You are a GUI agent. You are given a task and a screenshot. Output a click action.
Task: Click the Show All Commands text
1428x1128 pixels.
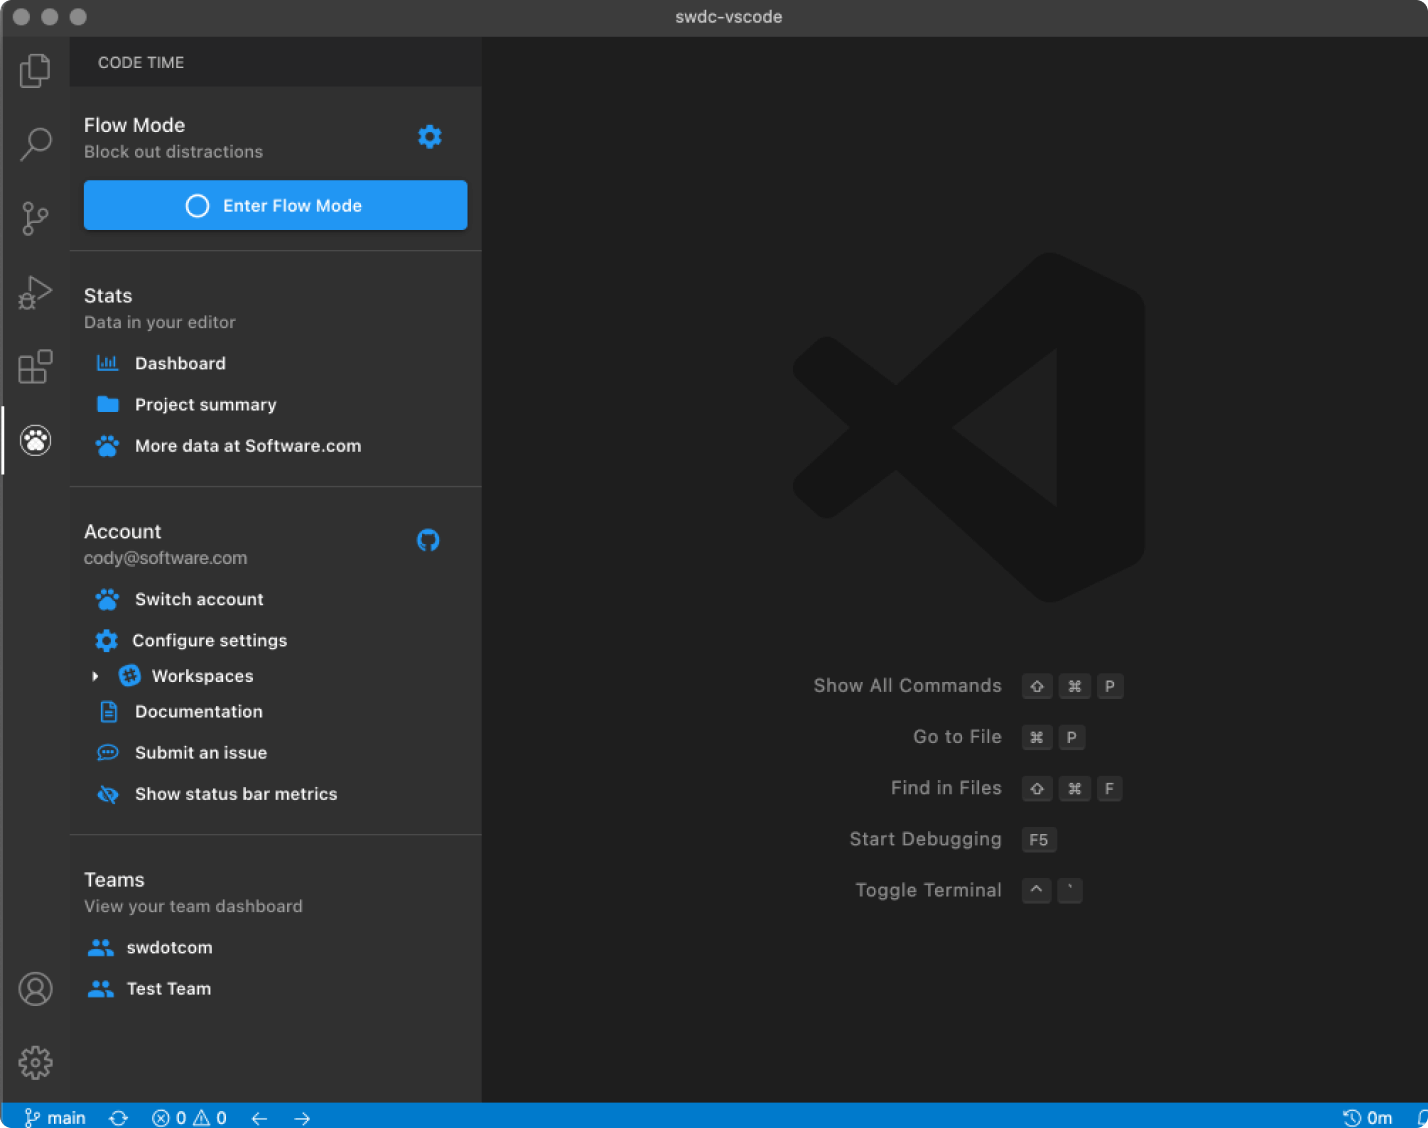click(907, 686)
